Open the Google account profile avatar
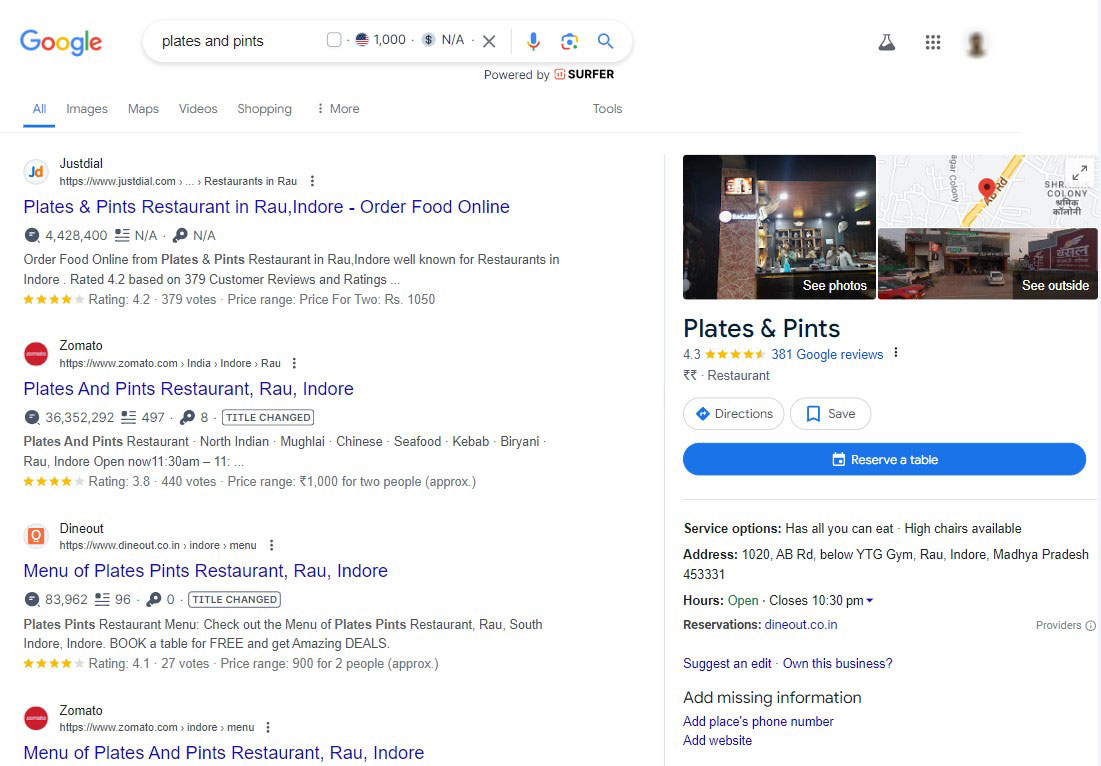This screenshot has height=766, width=1101. pos(977,44)
